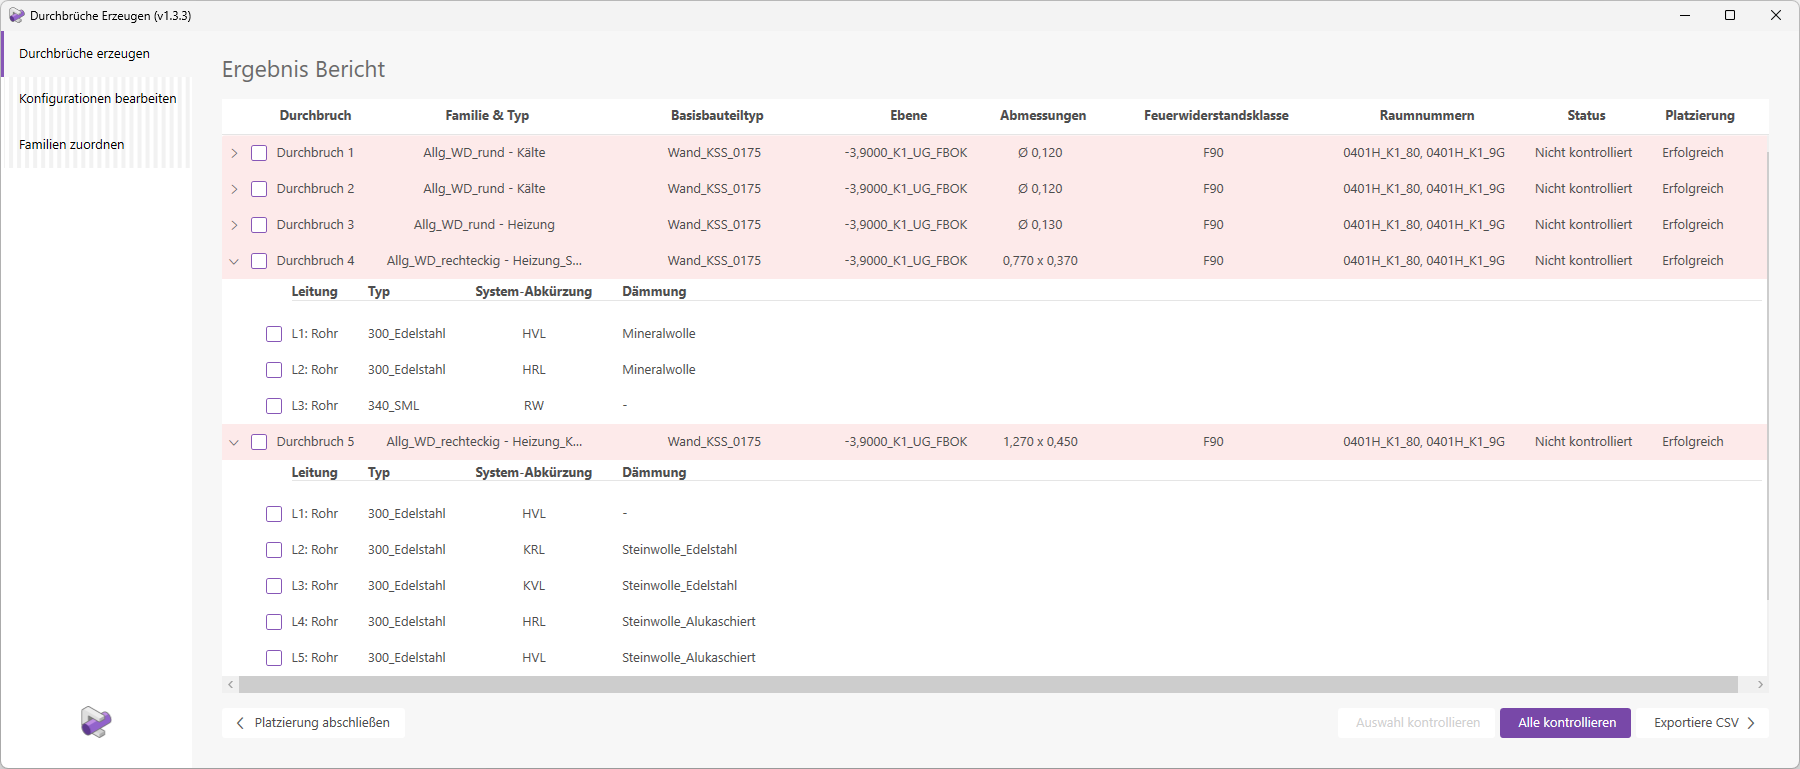Image resolution: width=1800 pixels, height=769 pixels.
Task: Open Konfigurationen bearbeiten page
Action: click(x=97, y=99)
